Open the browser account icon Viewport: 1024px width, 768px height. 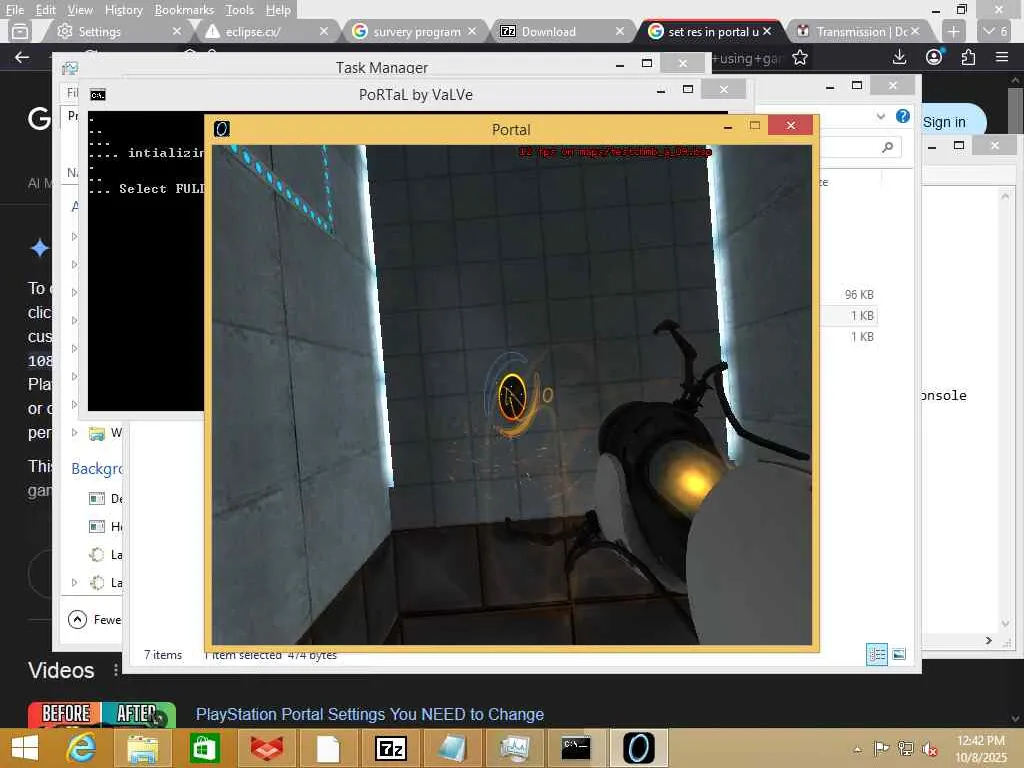click(x=934, y=57)
